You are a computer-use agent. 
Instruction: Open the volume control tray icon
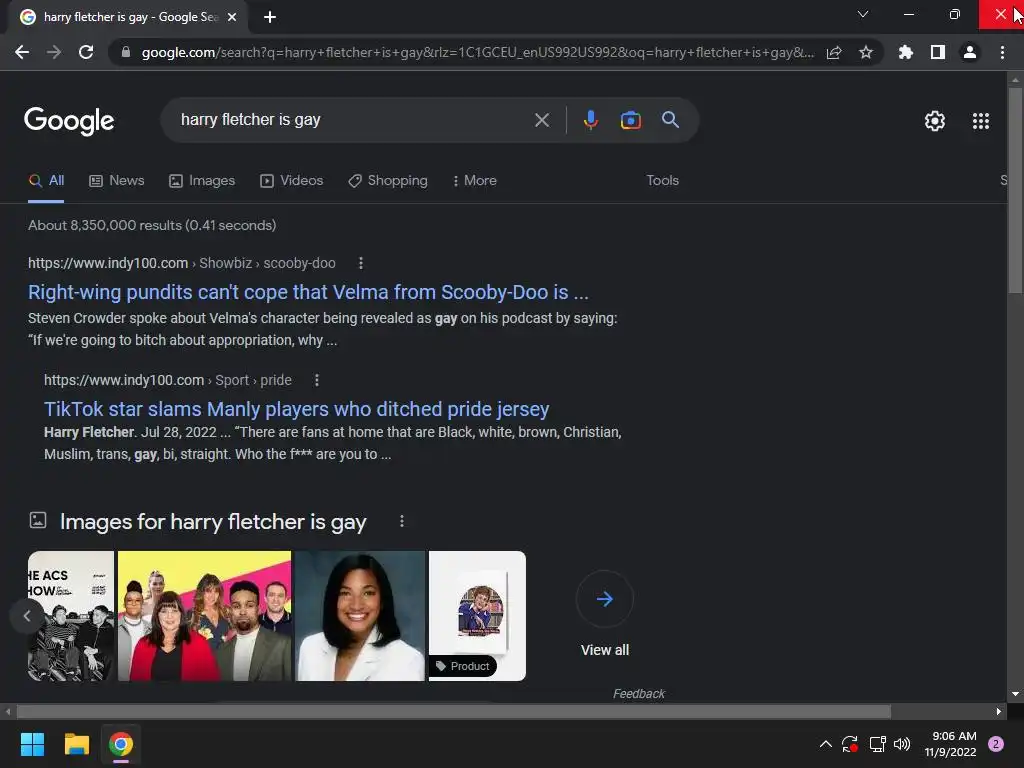[902, 744]
